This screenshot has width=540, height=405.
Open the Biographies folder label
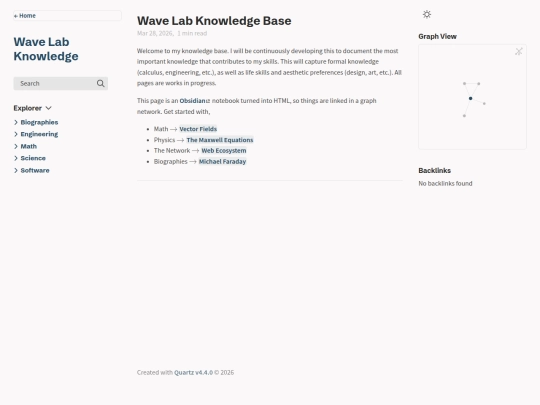39,122
